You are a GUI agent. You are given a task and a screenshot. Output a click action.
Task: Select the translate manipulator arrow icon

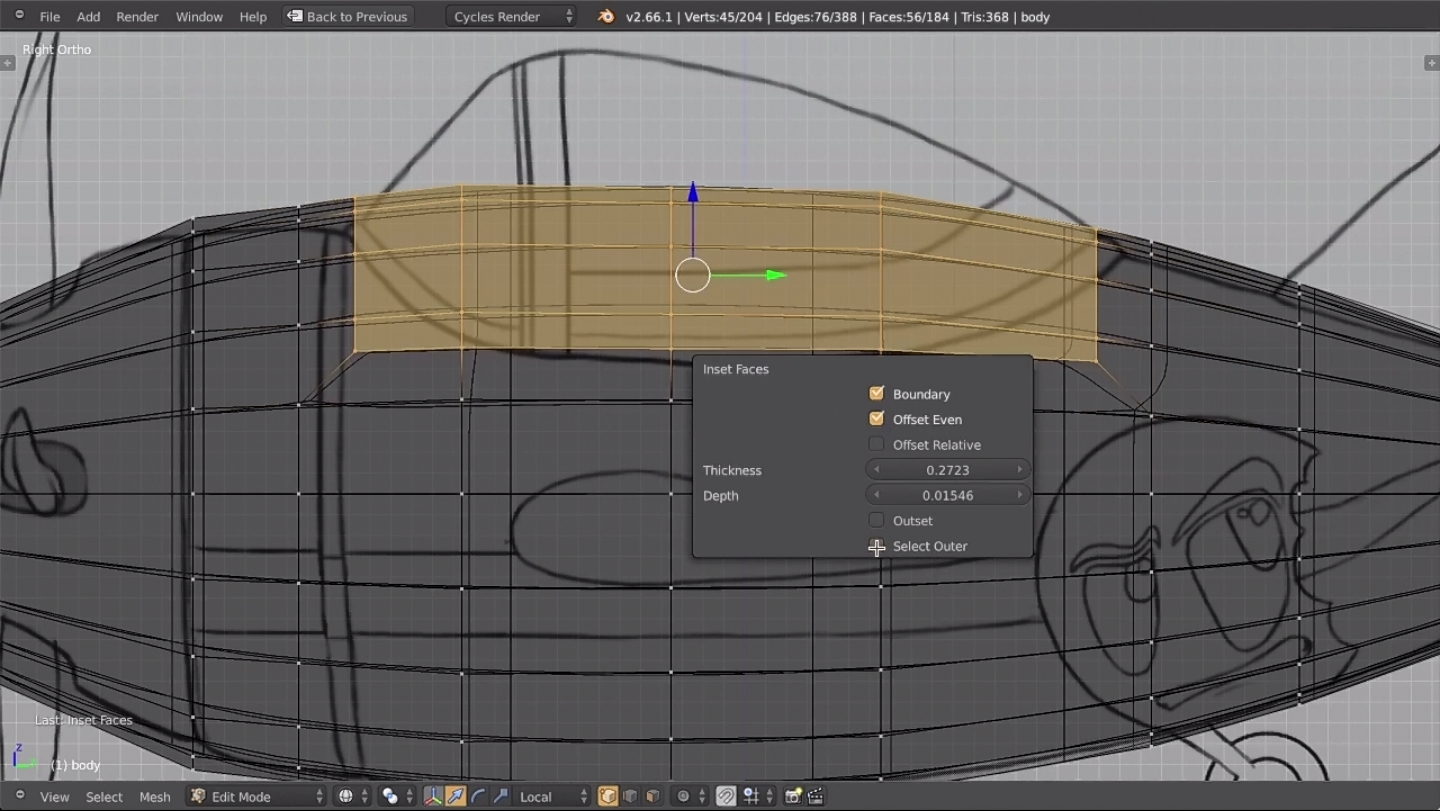tap(456, 796)
